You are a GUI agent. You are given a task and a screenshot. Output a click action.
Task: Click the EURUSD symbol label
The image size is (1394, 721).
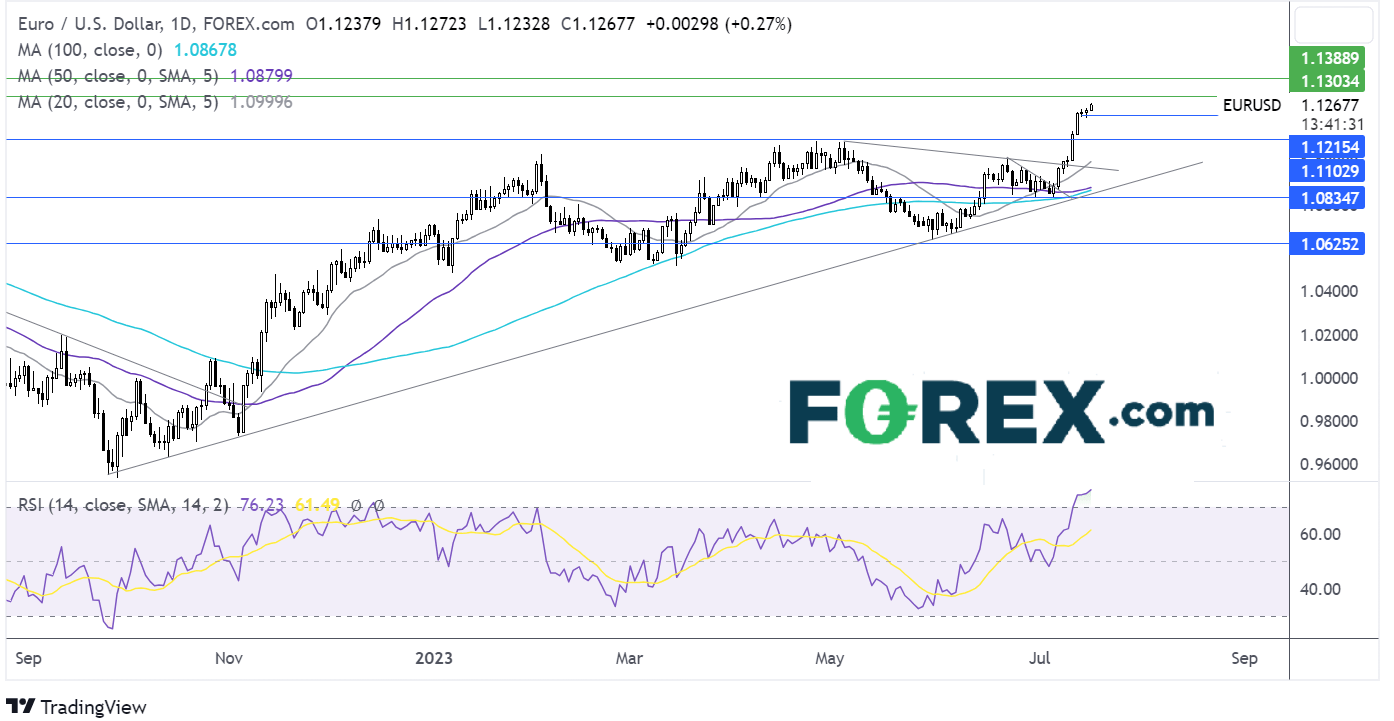coord(1251,105)
